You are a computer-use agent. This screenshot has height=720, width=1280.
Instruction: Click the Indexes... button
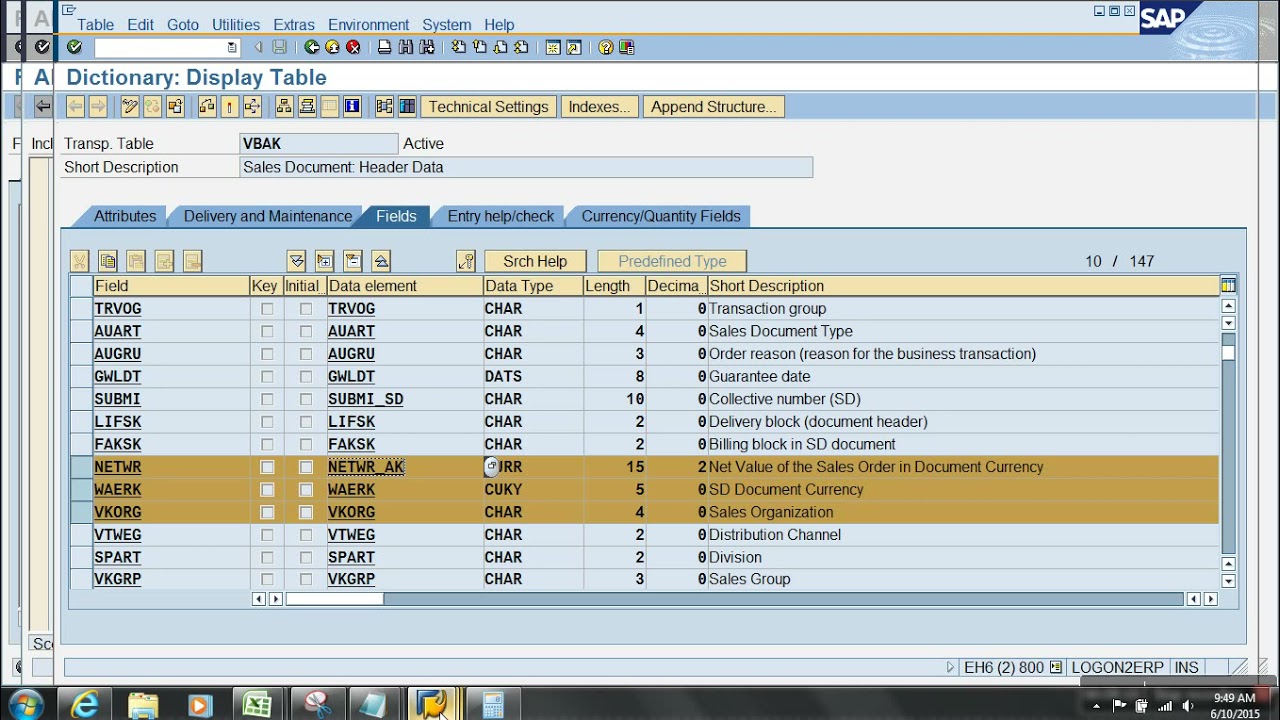click(599, 107)
